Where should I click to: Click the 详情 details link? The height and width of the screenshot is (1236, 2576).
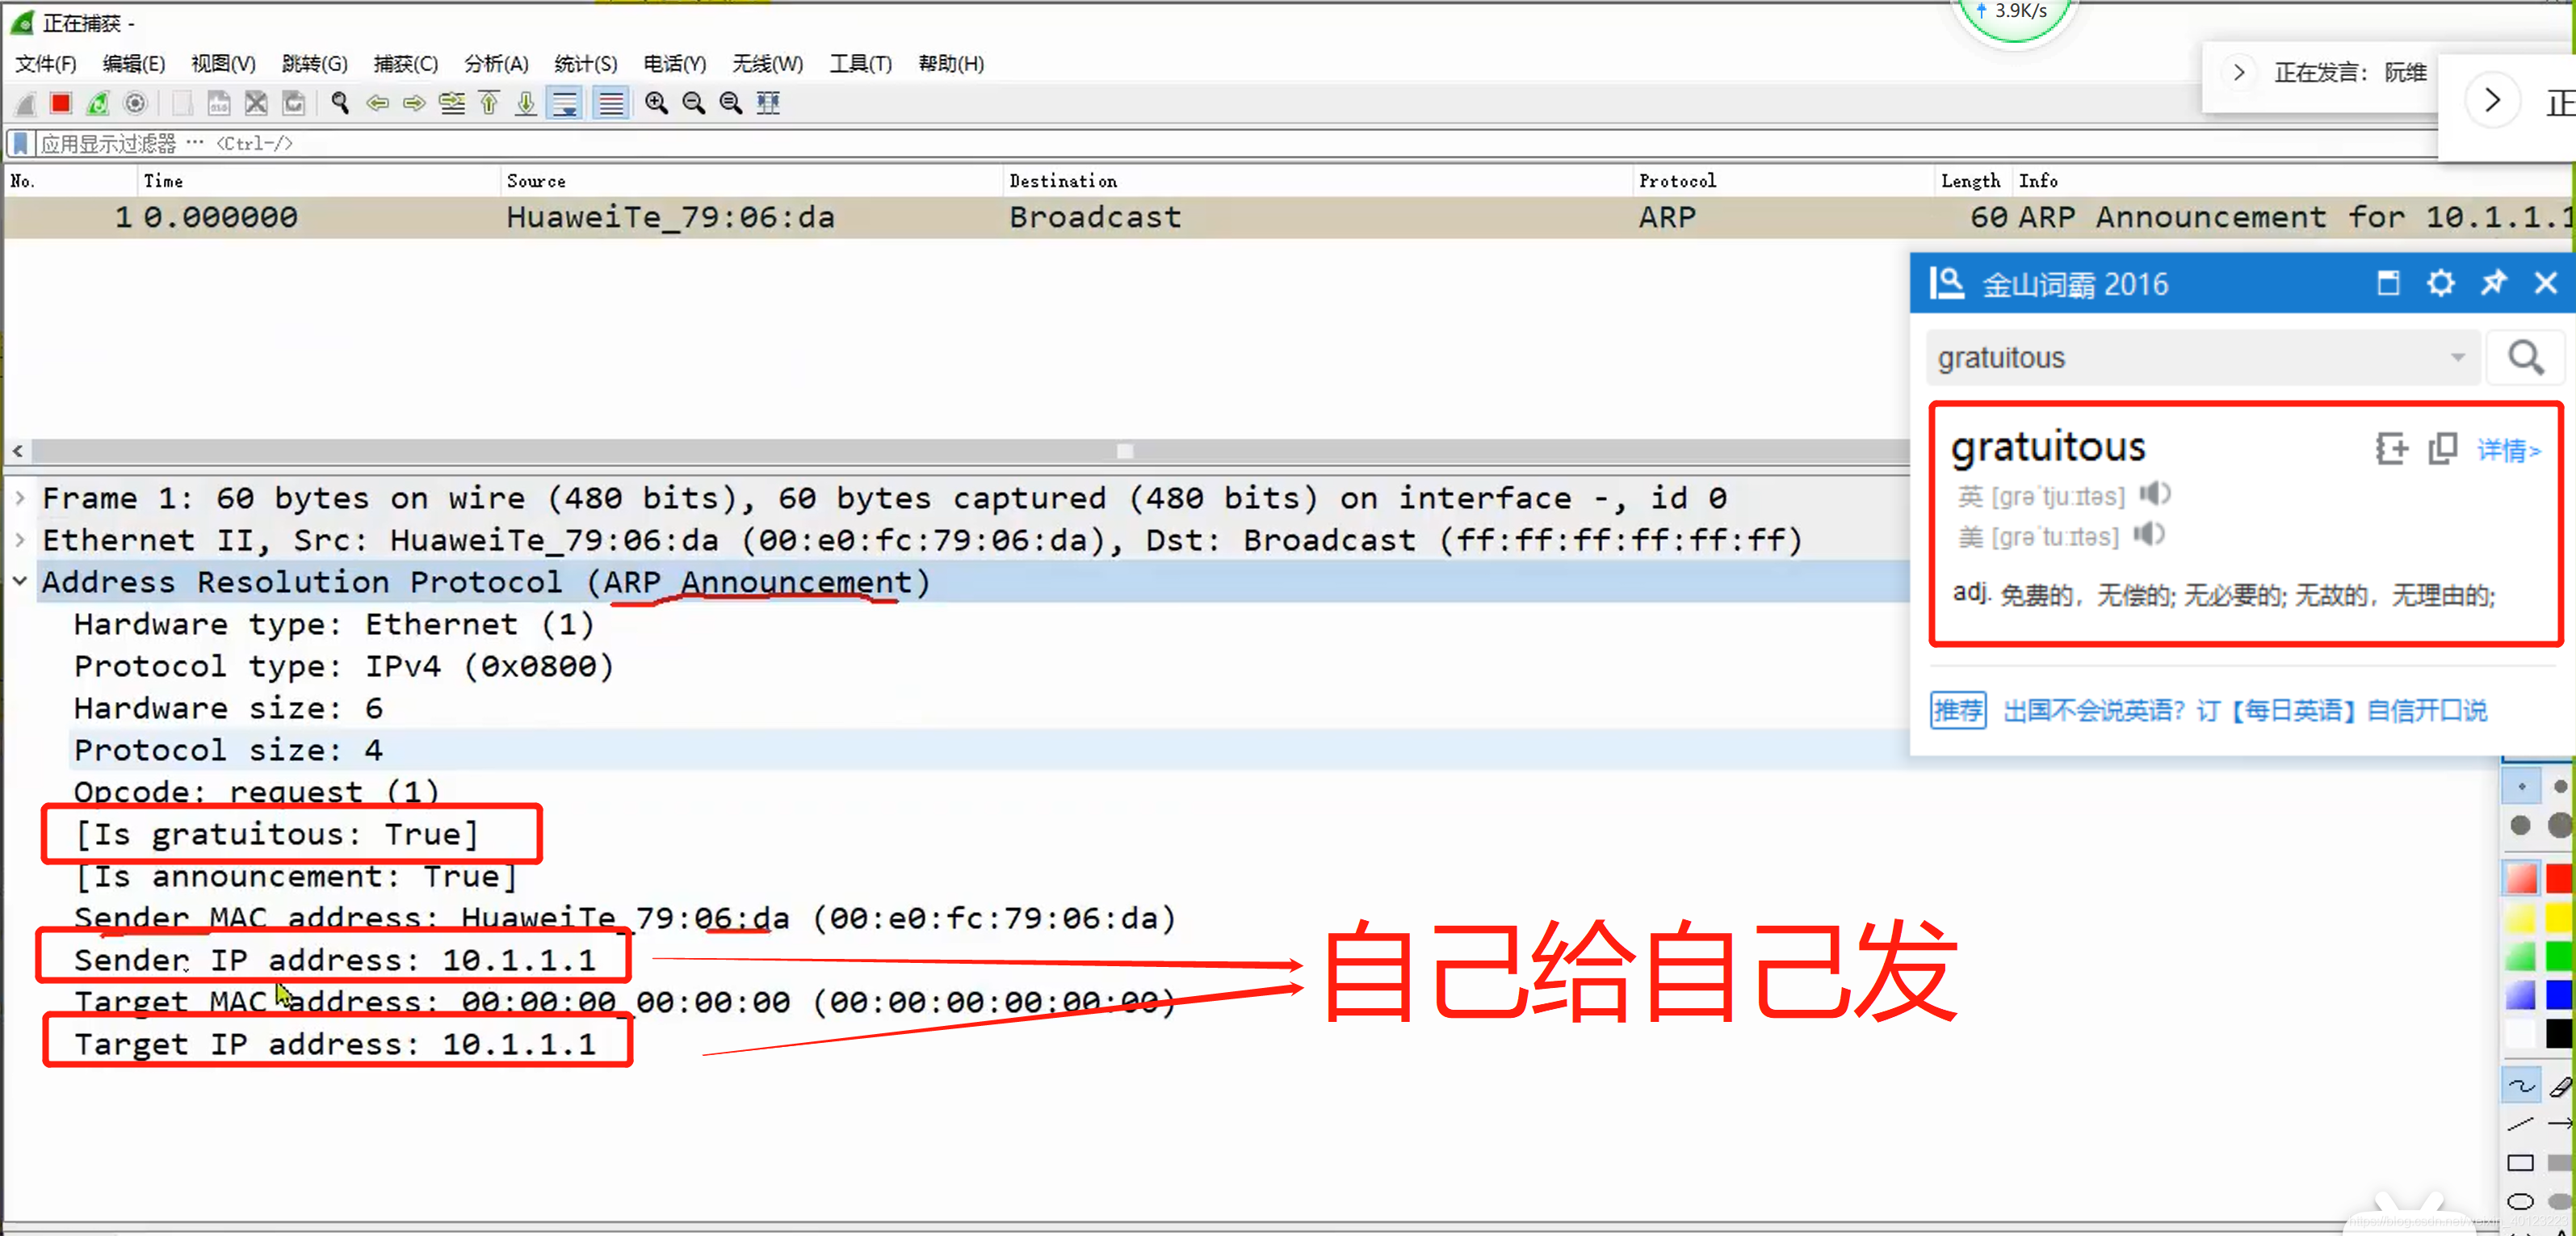point(2507,450)
